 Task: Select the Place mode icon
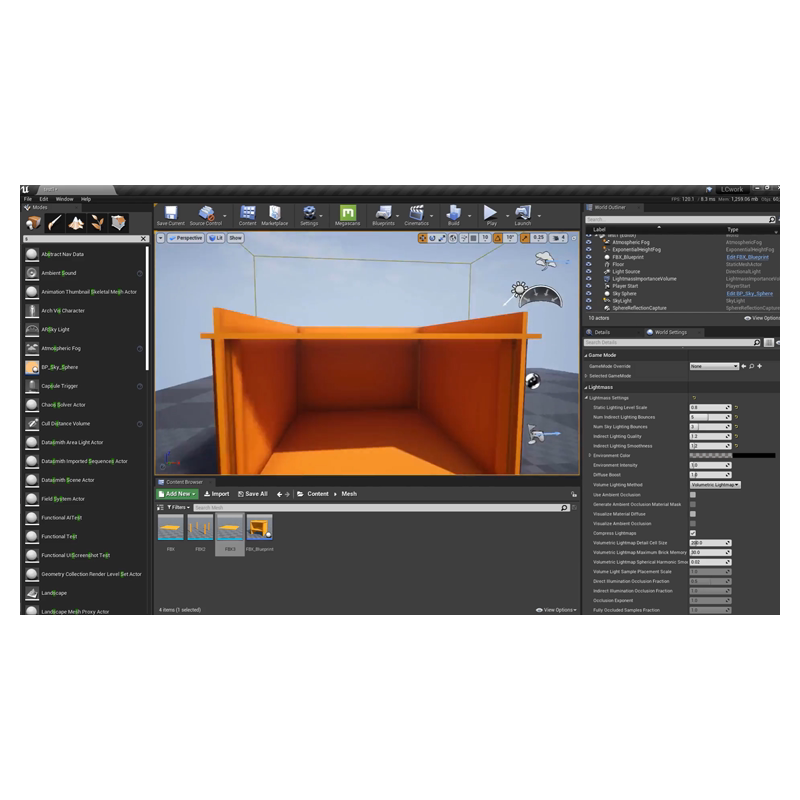pyautogui.click(x=34, y=223)
